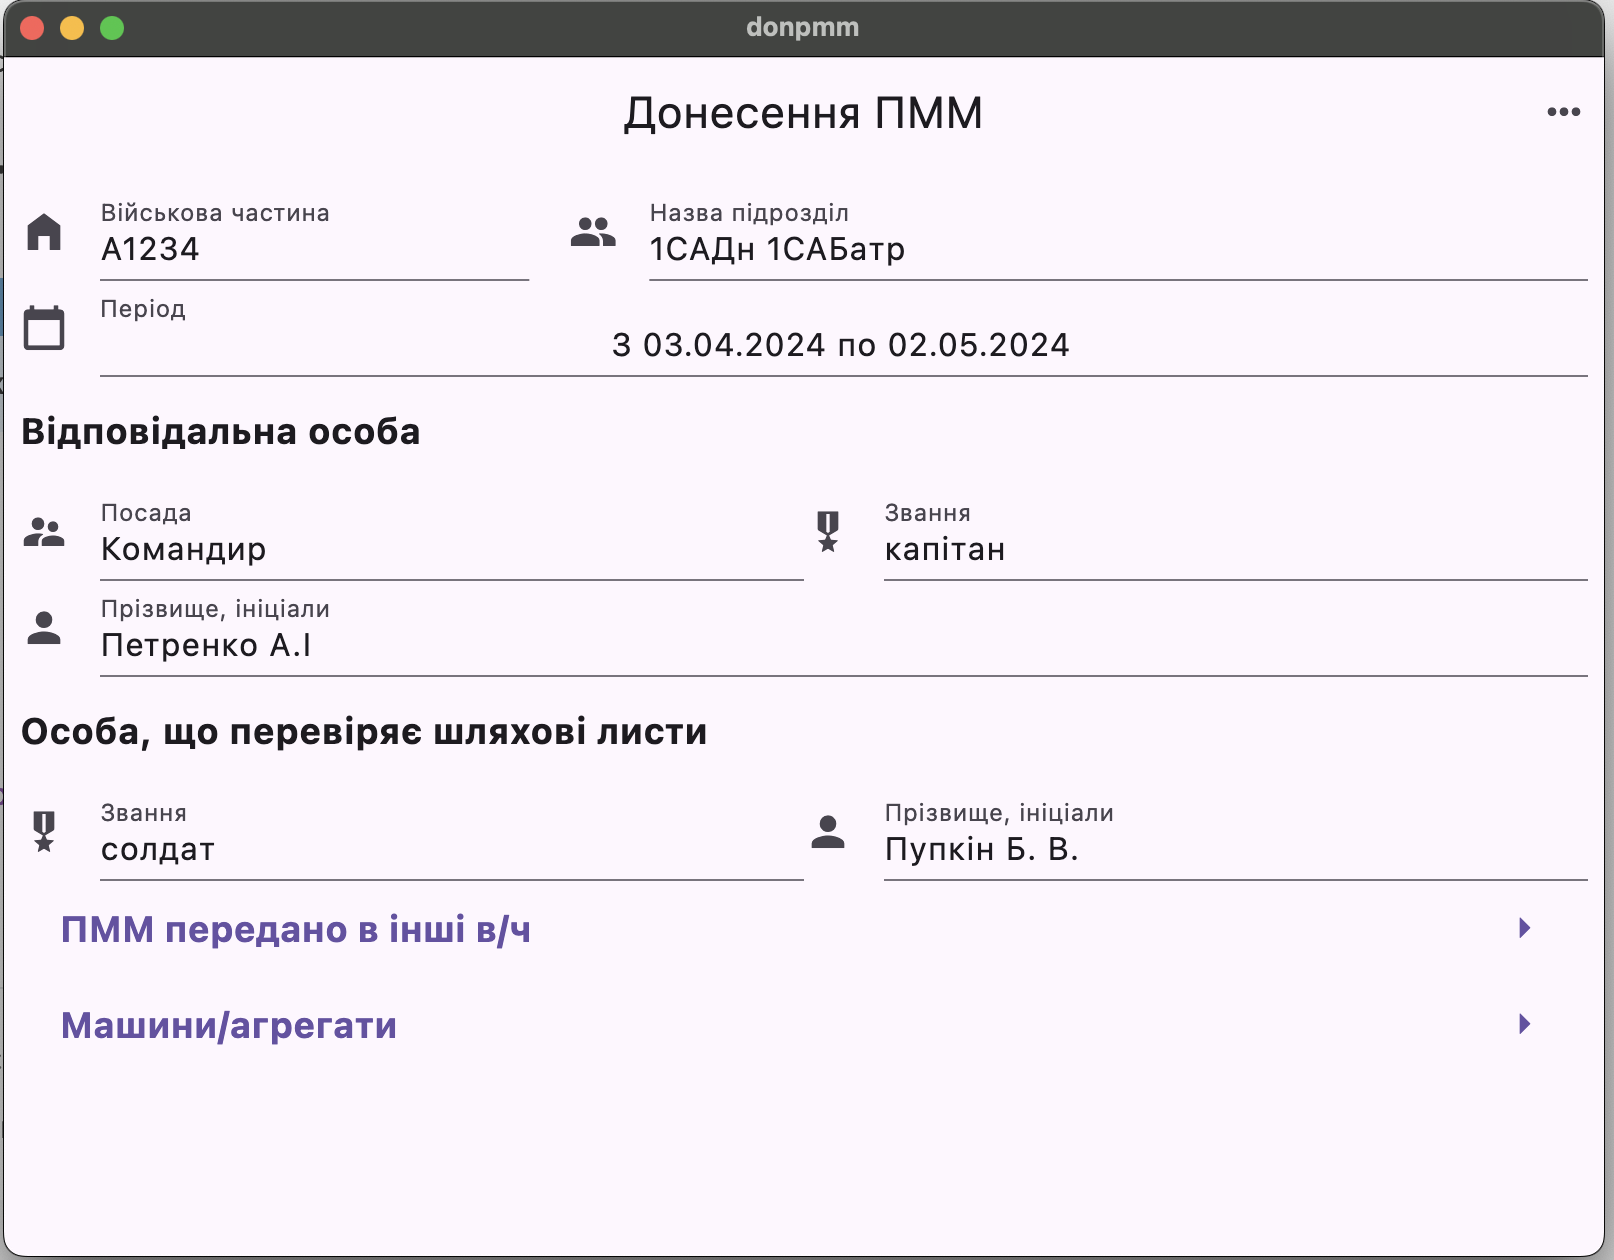This screenshot has width=1614, height=1260.
Task: Edit the Звання field with капітан
Action: (x=1235, y=540)
